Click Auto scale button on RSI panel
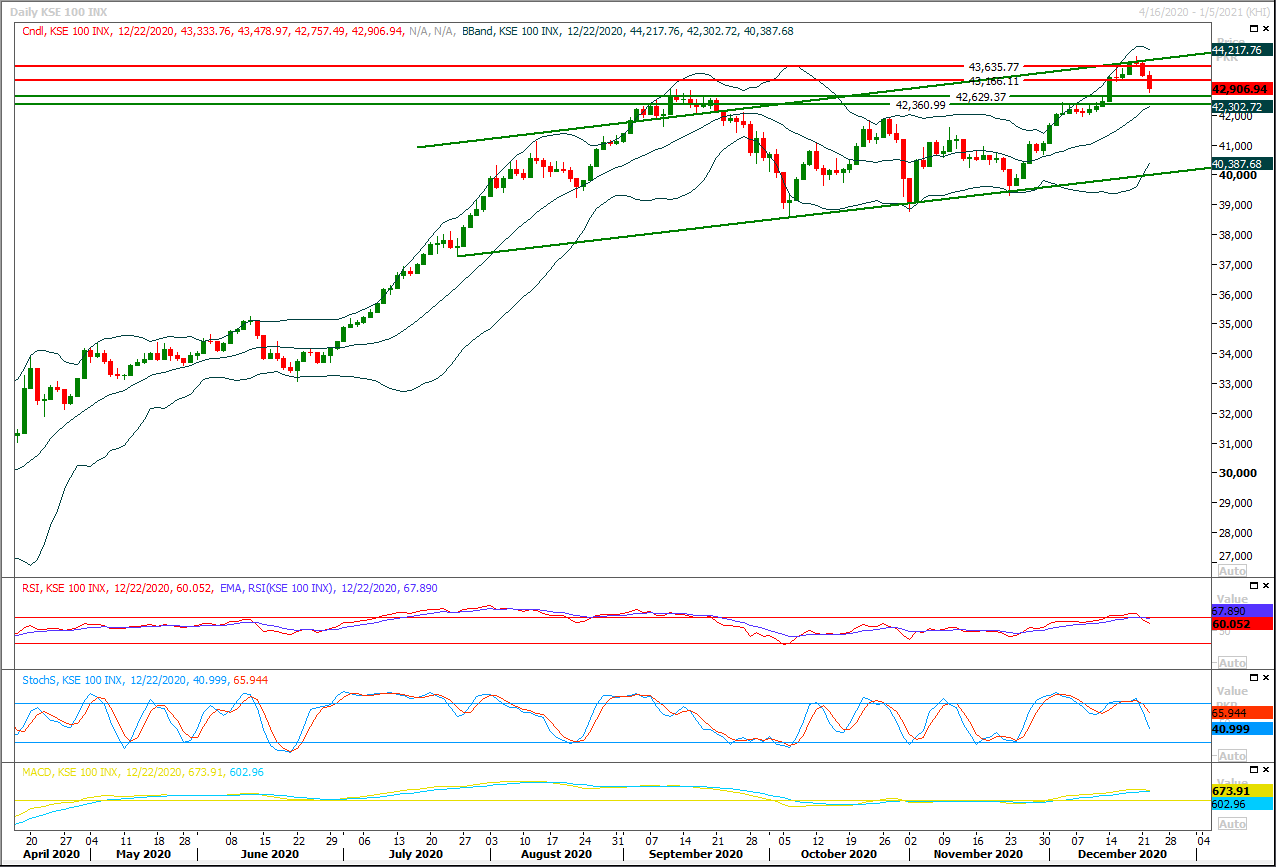The image size is (1276, 867). click(x=1232, y=662)
